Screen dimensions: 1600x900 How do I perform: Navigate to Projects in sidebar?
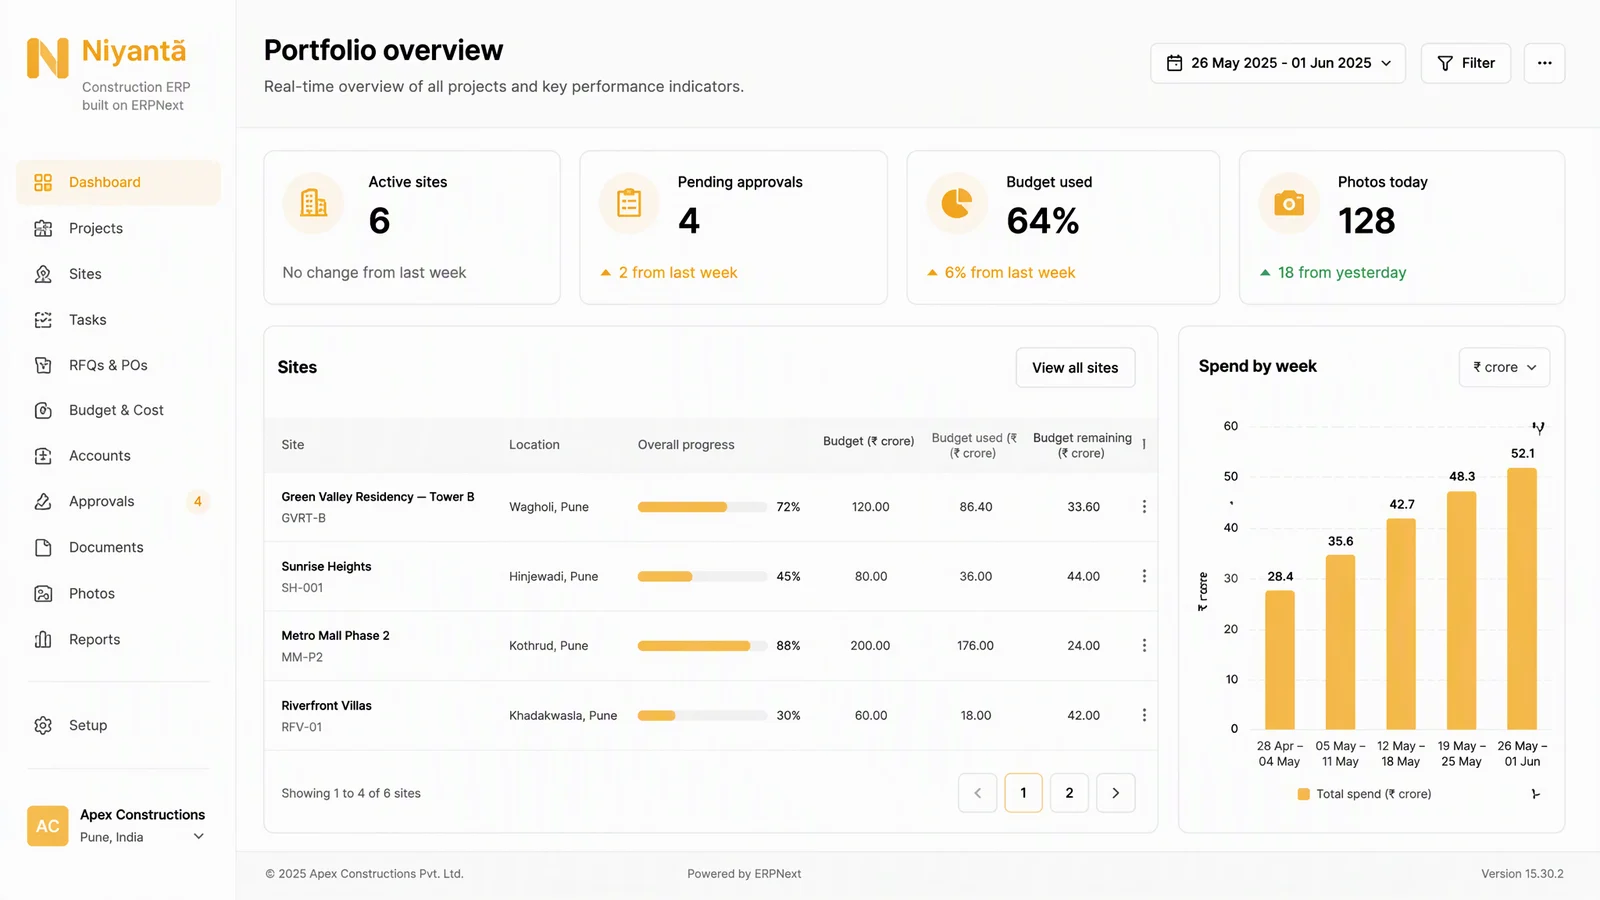(x=119, y=228)
